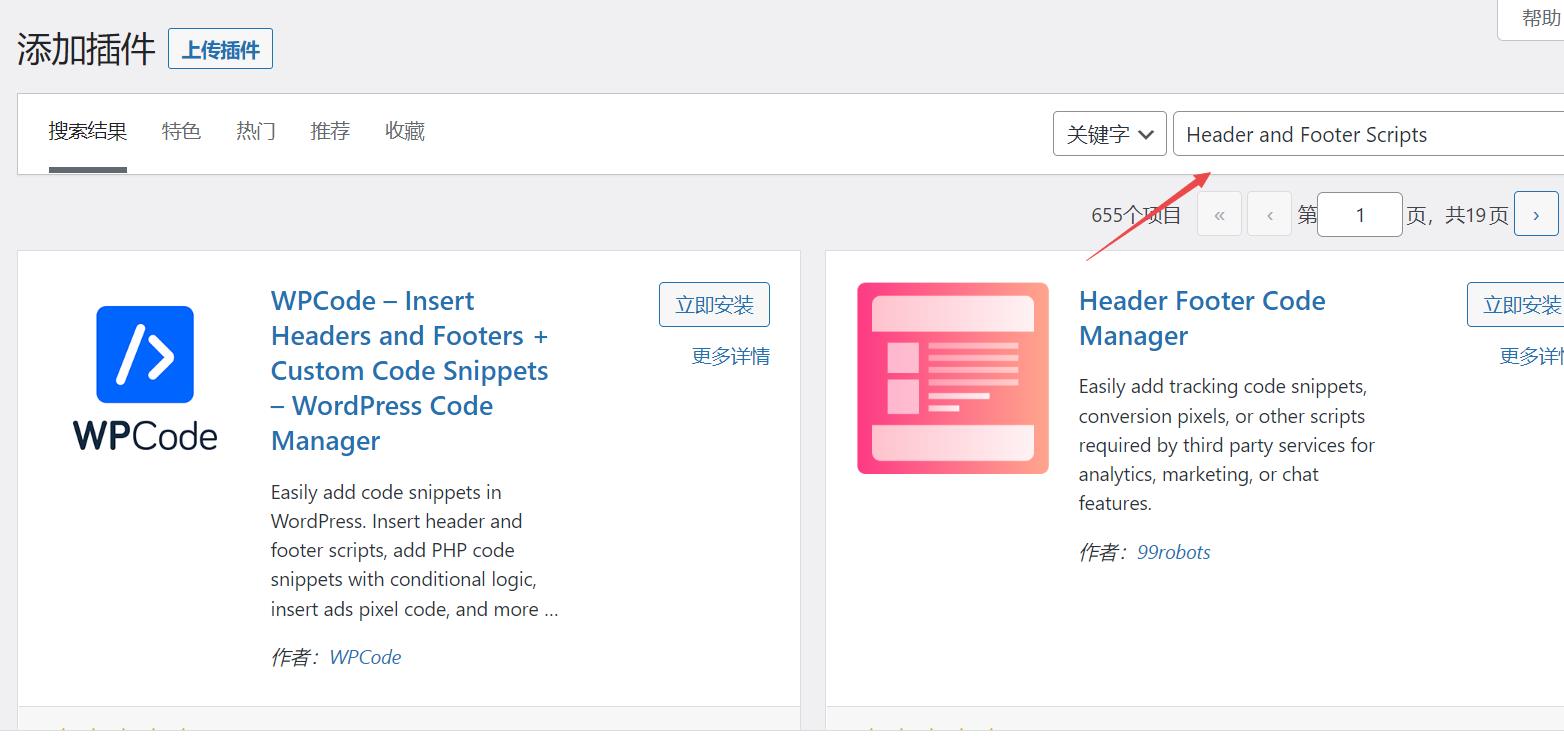Open the 关键字 search type dropdown
Viewport: 1564px width, 736px height.
tap(1109, 134)
